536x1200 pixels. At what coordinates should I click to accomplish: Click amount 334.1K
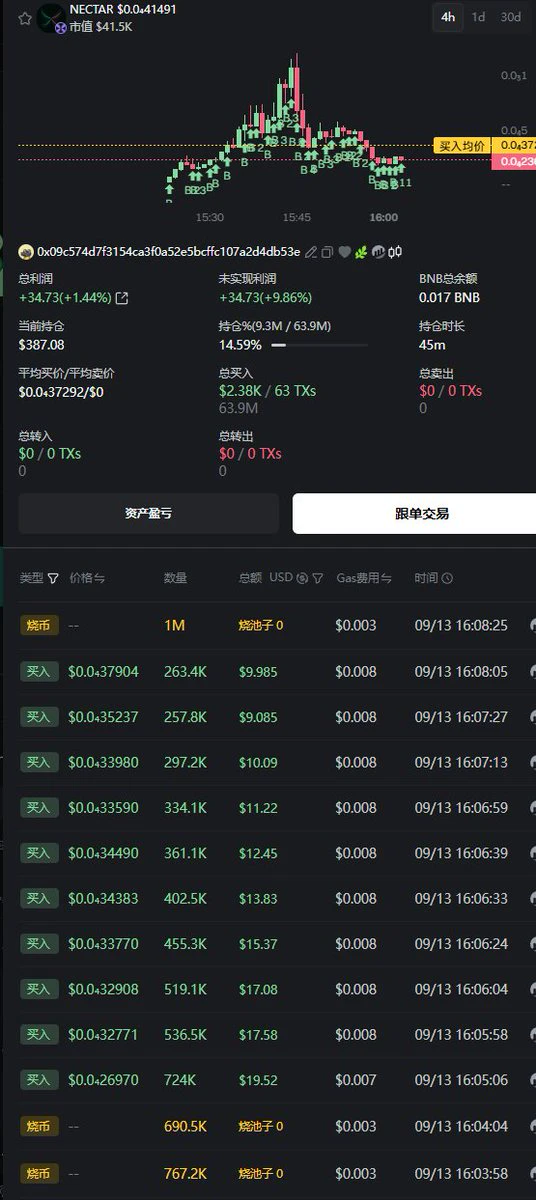[x=184, y=808]
